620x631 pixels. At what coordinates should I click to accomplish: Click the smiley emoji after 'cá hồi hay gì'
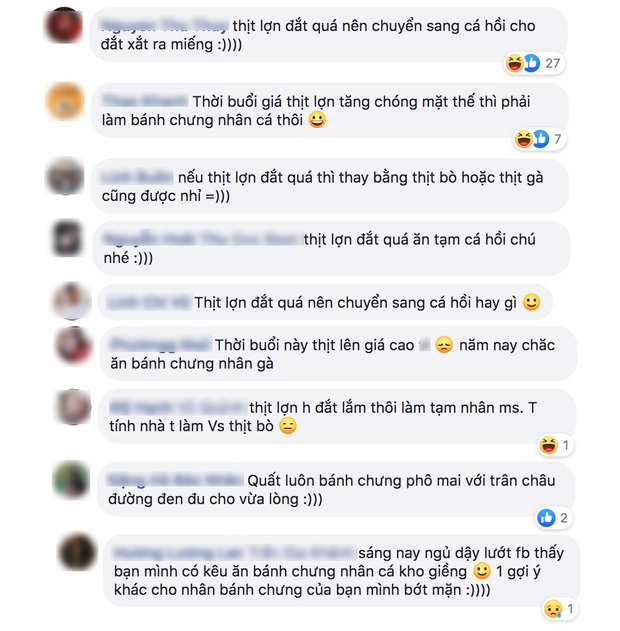point(531,302)
